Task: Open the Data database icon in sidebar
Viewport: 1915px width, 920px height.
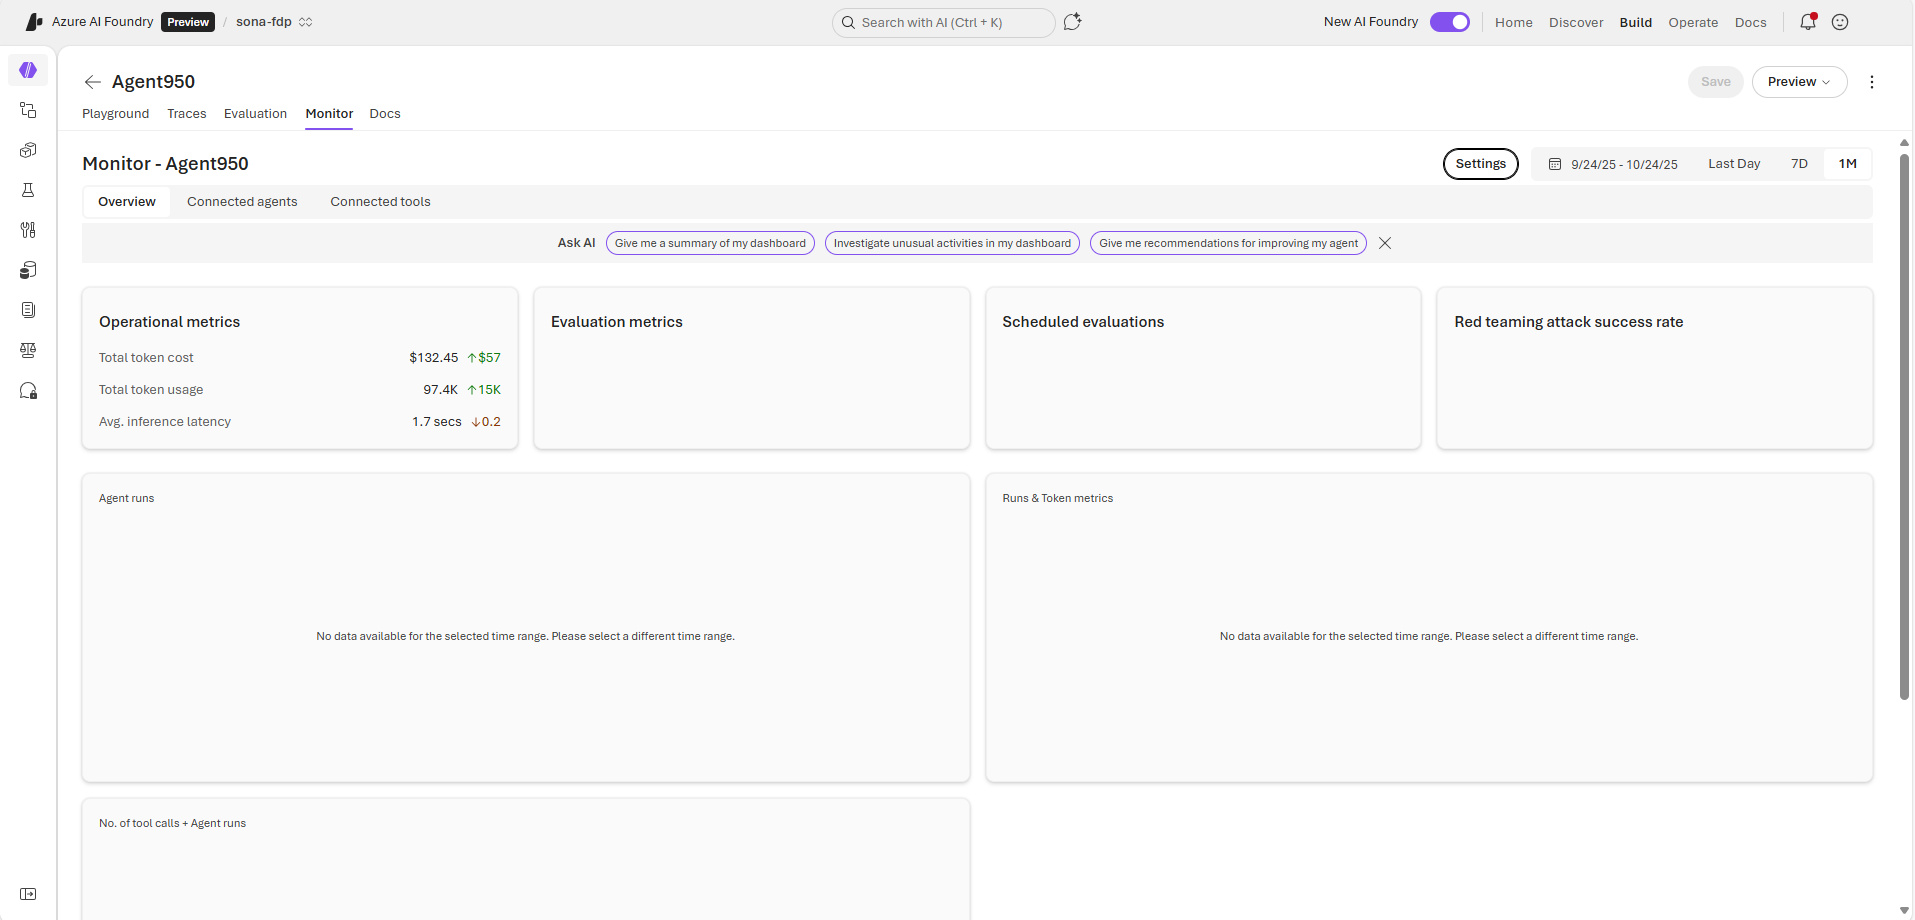Action: coord(28,270)
